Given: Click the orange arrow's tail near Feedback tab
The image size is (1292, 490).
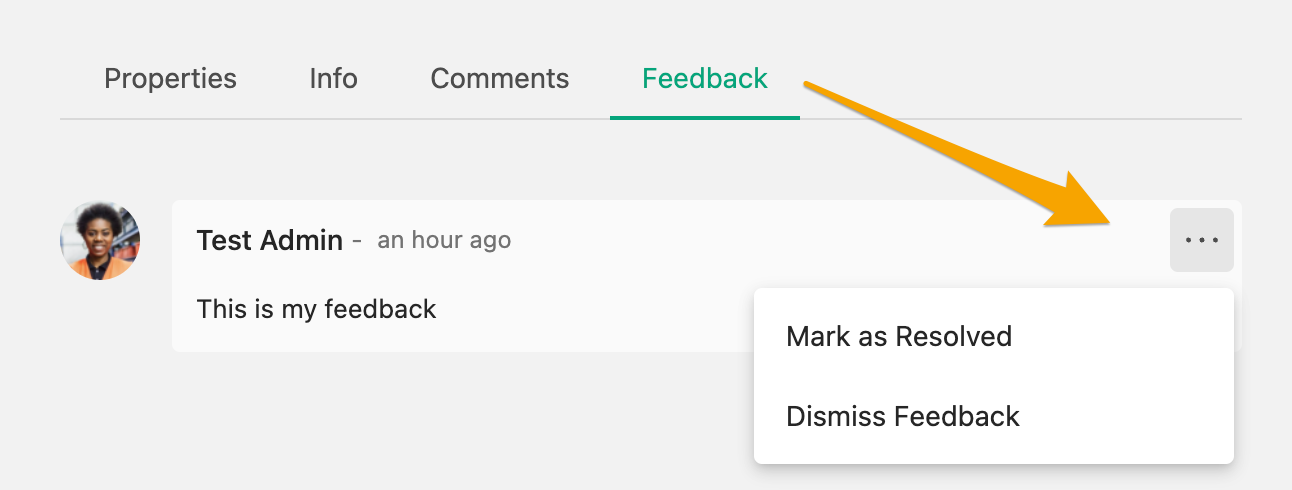Looking at the screenshot, I should 815,90.
